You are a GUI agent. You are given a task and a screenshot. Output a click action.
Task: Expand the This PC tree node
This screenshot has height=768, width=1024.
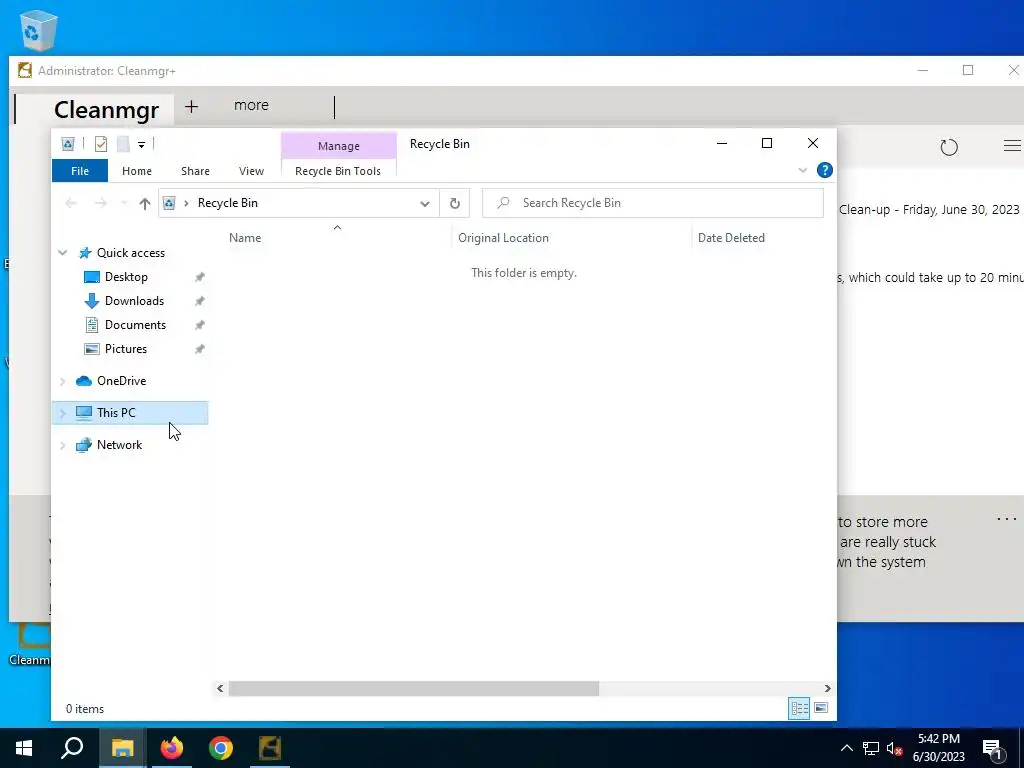click(63, 413)
